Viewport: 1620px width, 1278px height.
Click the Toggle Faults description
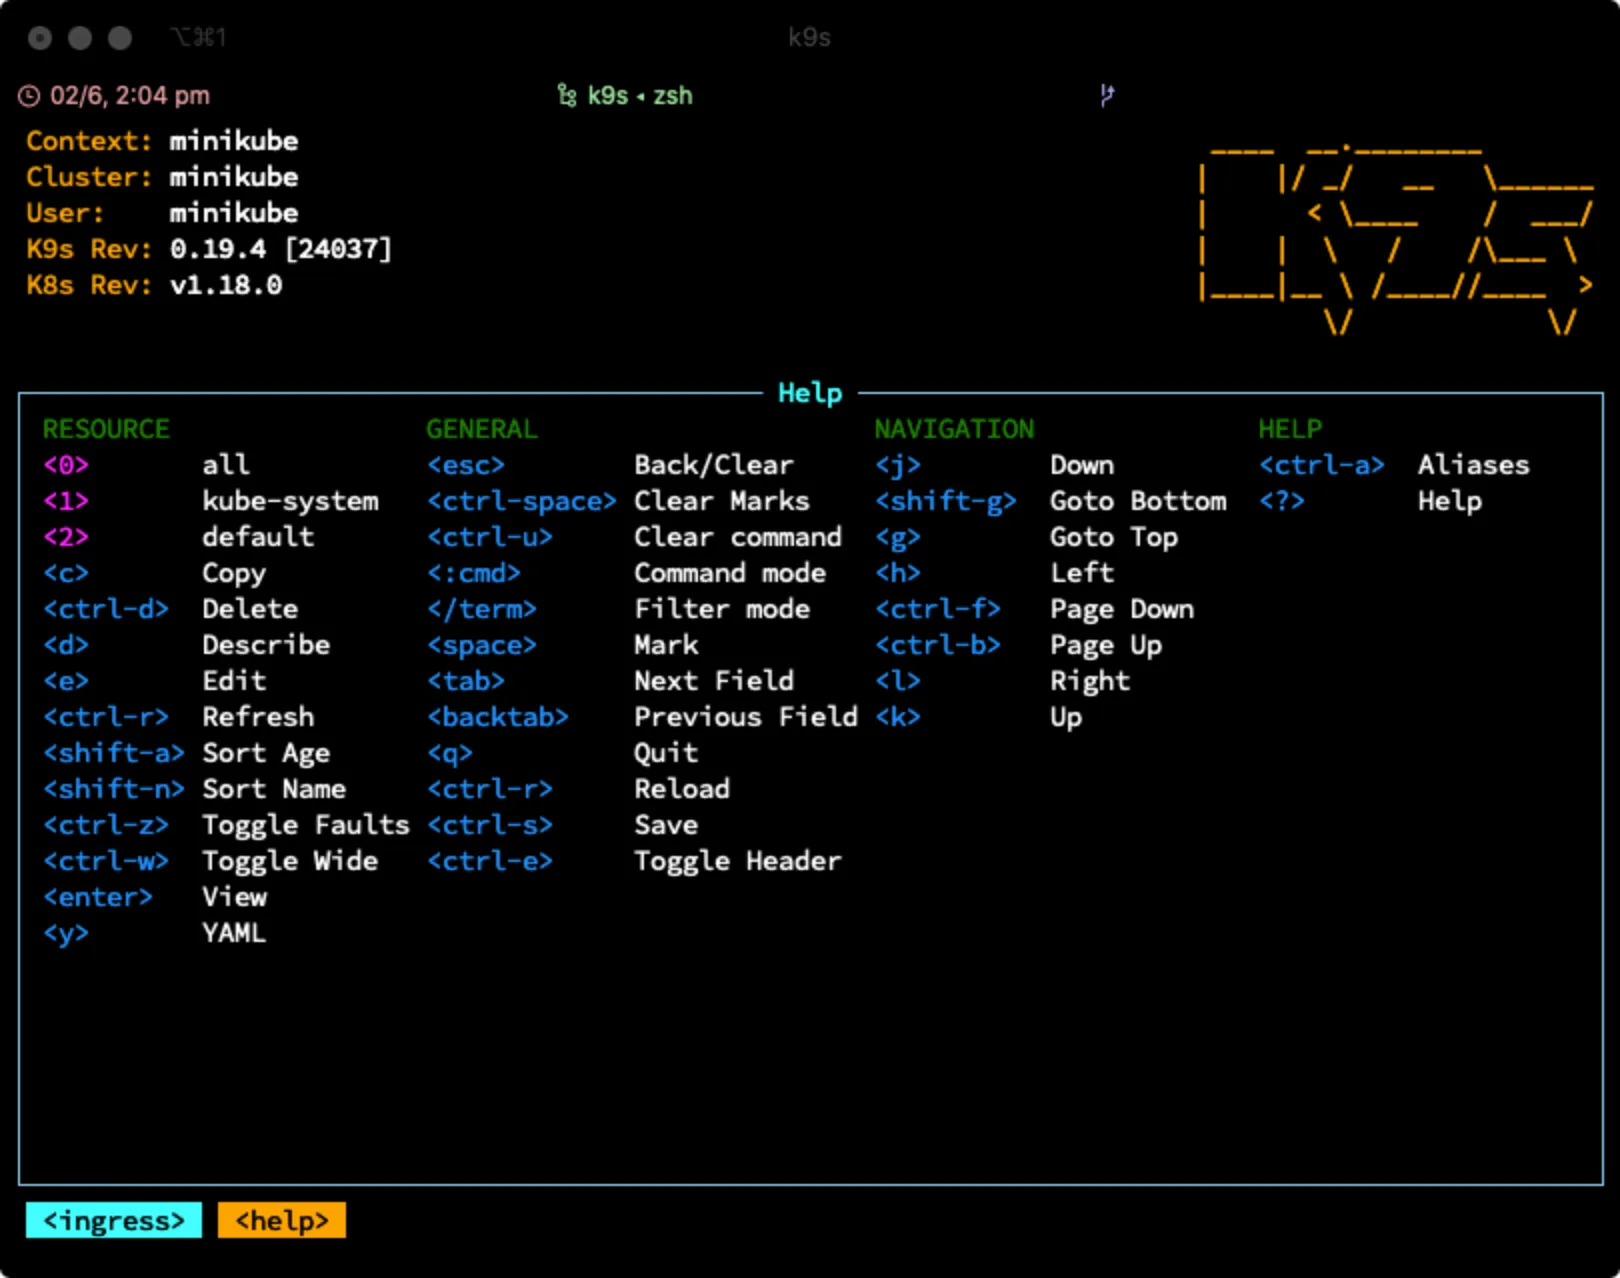pos(306,825)
